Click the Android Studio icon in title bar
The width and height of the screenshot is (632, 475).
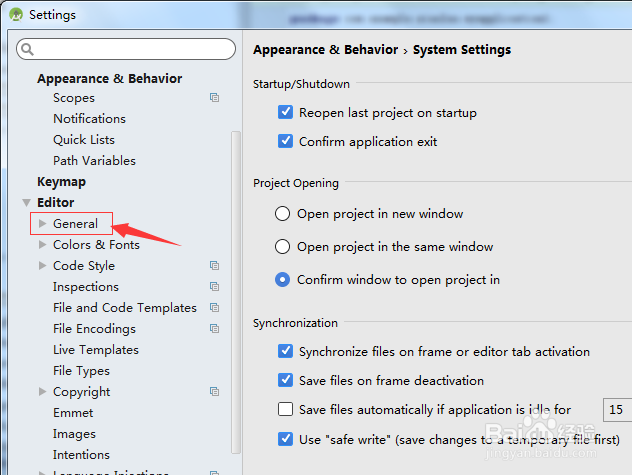(14, 15)
